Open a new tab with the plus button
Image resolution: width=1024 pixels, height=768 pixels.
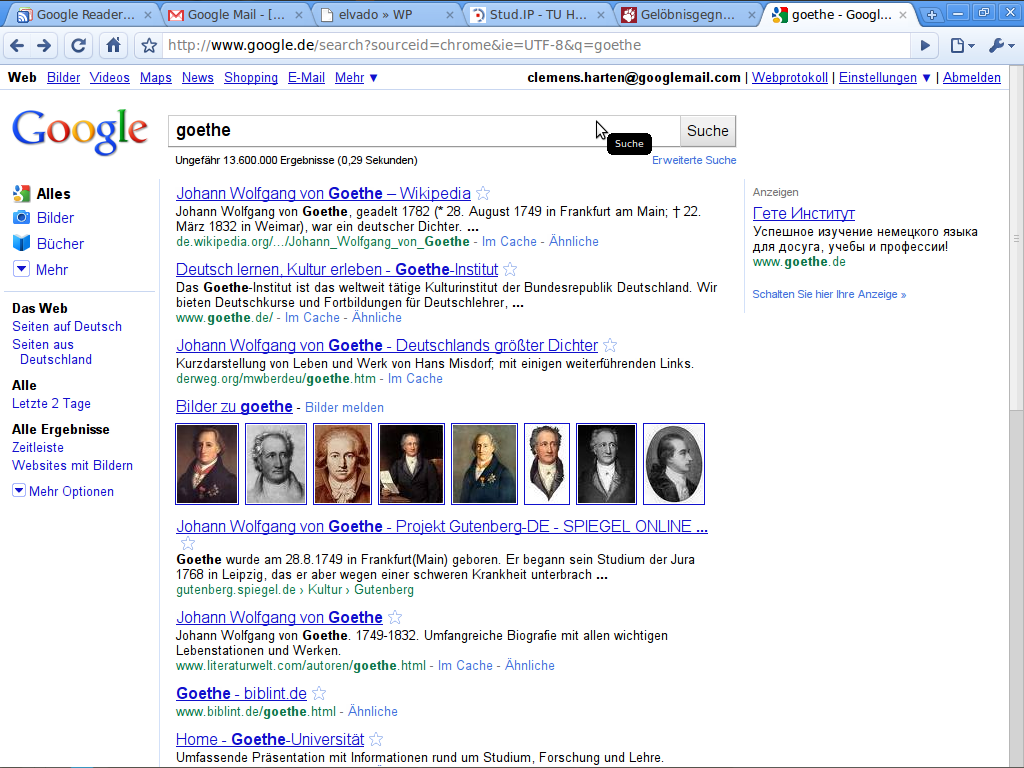click(x=932, y=14)
